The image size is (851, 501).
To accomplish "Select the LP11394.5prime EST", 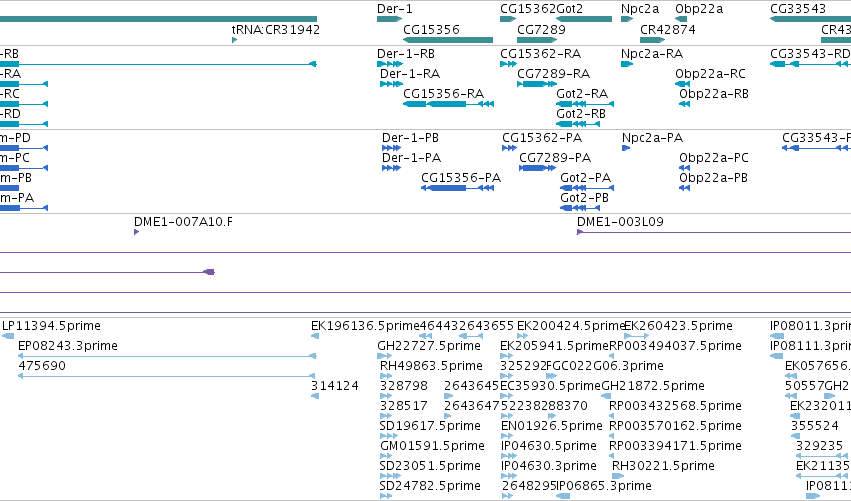I will (x=8, y=336).
